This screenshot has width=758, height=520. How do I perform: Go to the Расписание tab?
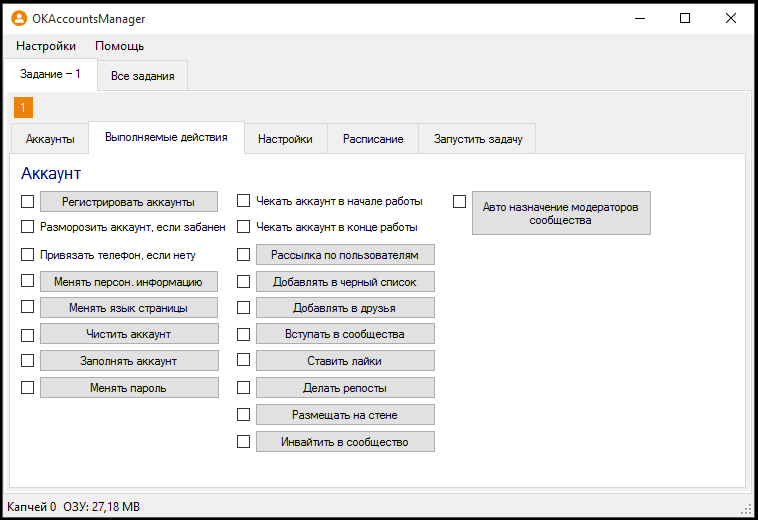tap(373, 139)
